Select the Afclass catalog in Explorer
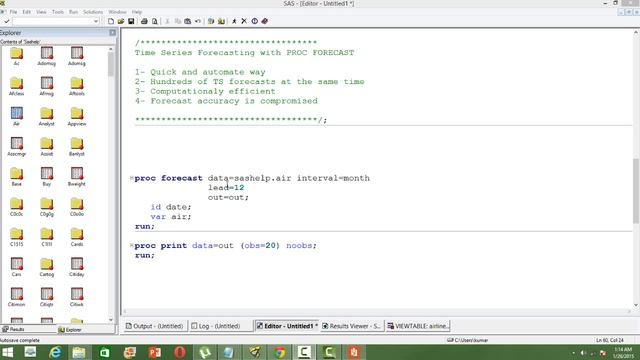 pyautogui.click(x=16, y=87)
